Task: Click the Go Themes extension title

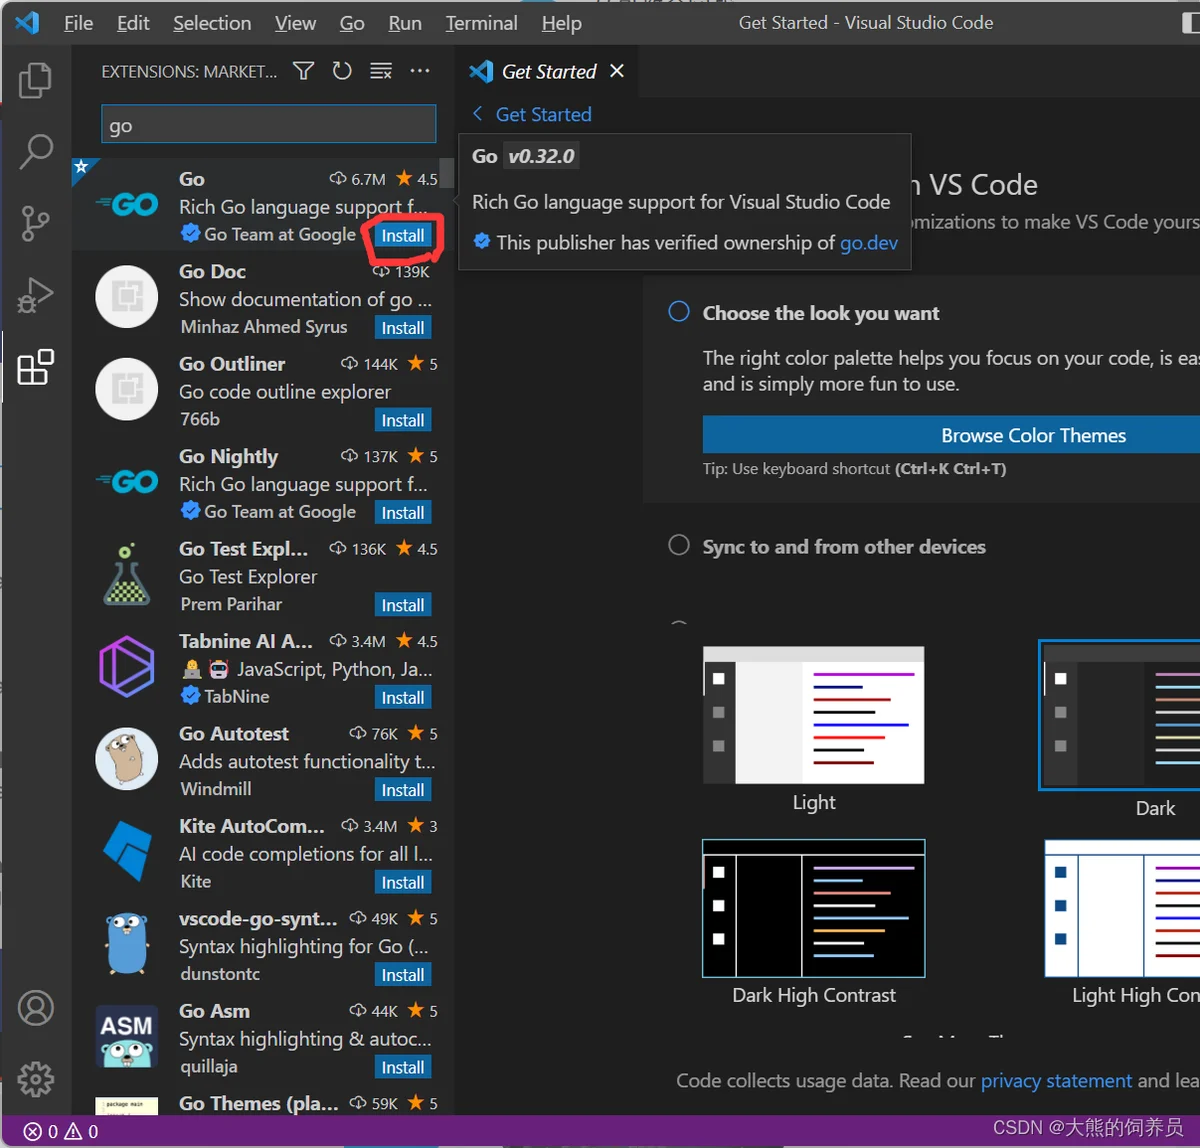Action: 259,1103
